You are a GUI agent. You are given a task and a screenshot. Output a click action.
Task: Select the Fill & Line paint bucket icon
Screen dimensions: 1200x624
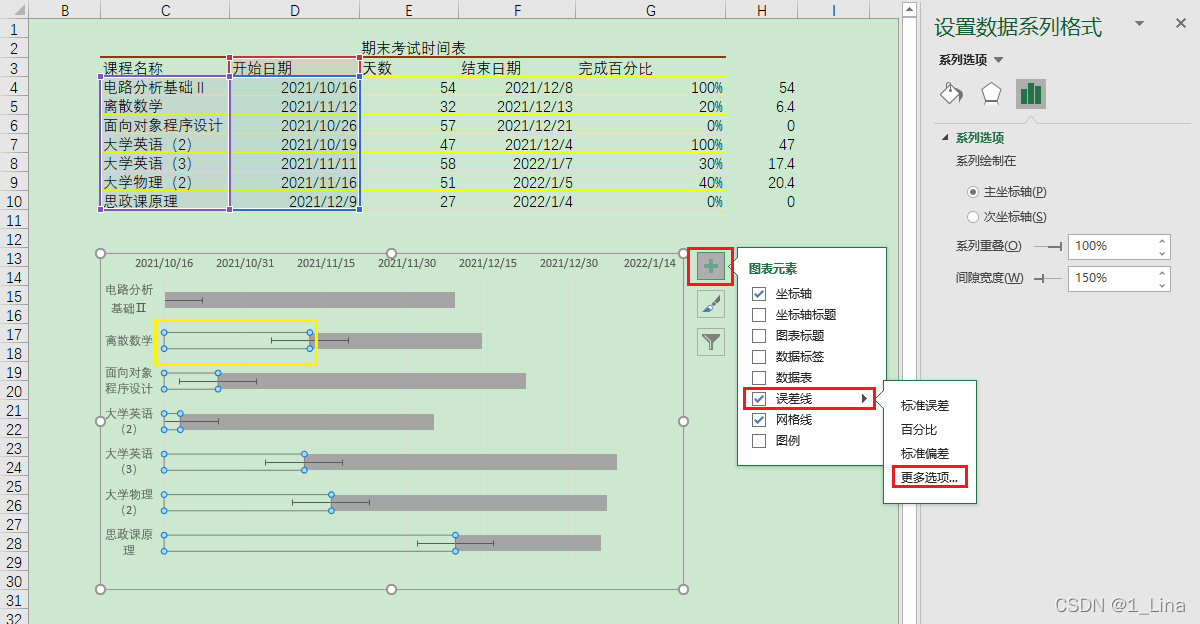click(x=951, y=94)
